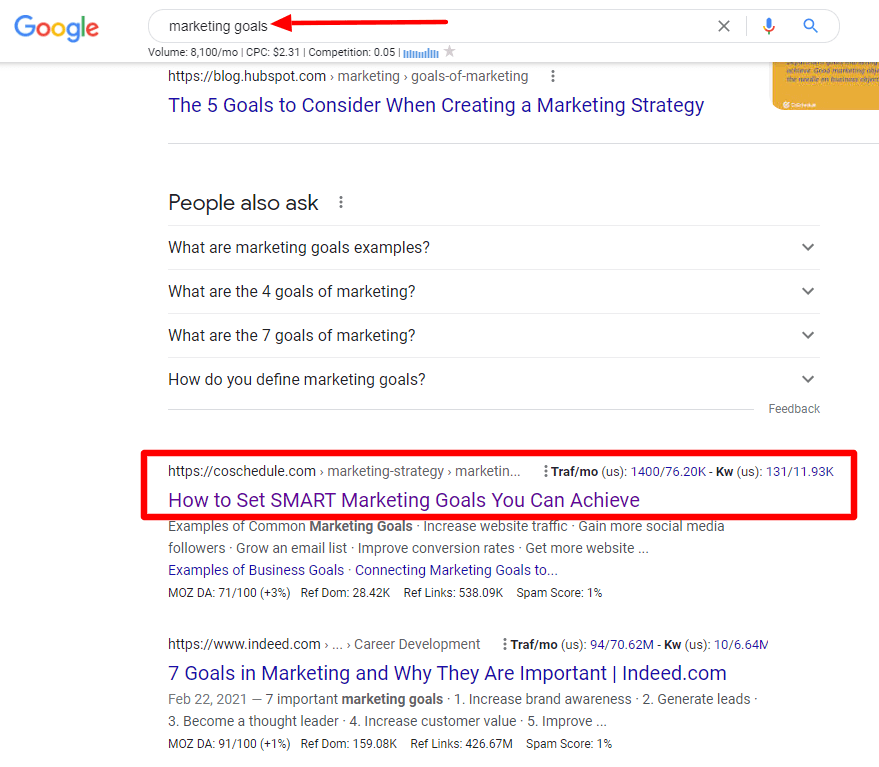Expand 'How do you define marketing goals?'
Screen dimensions: 879x767
click(x=493, y=380)
